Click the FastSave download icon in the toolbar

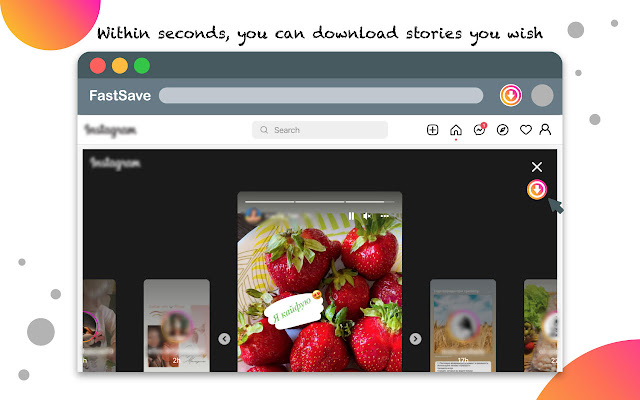(511, 96)
